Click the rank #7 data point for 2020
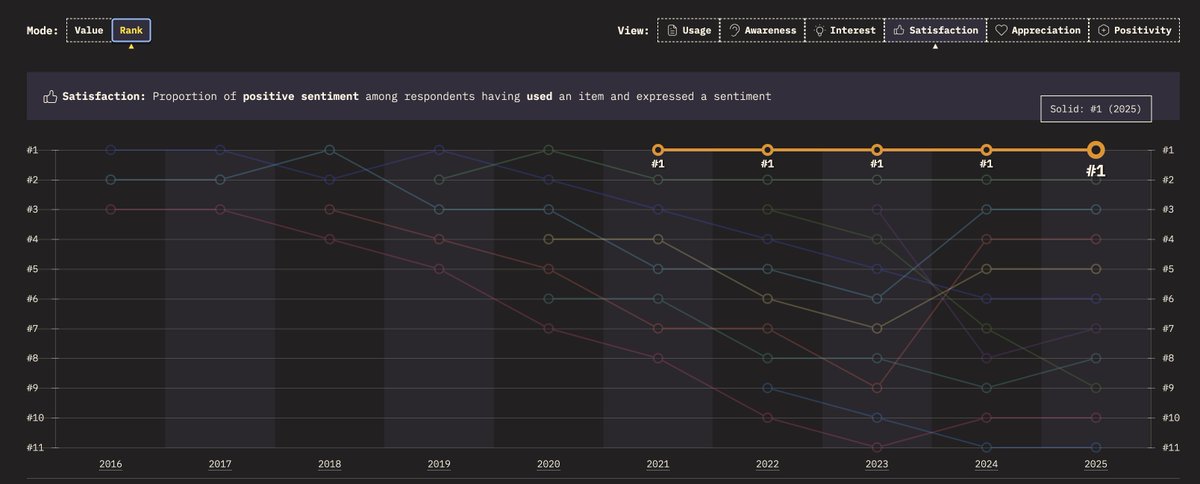 pyautogui.click(x=548, y=328)
